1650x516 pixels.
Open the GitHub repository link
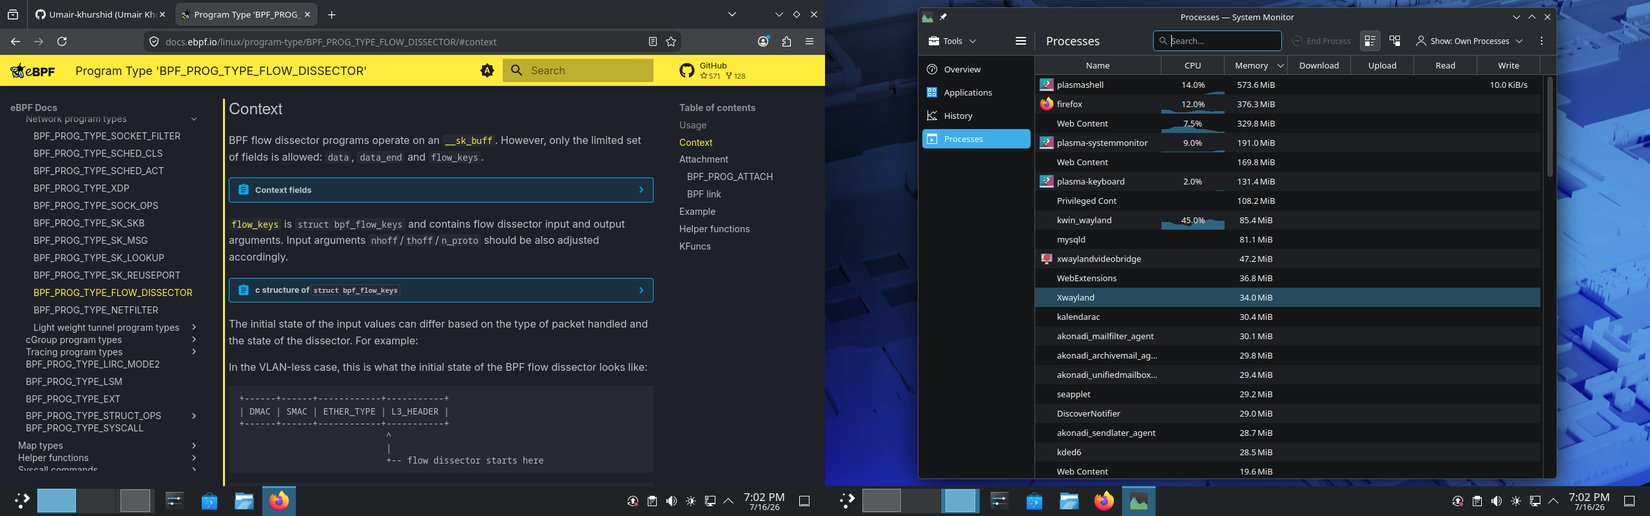[x=714, y=71]
